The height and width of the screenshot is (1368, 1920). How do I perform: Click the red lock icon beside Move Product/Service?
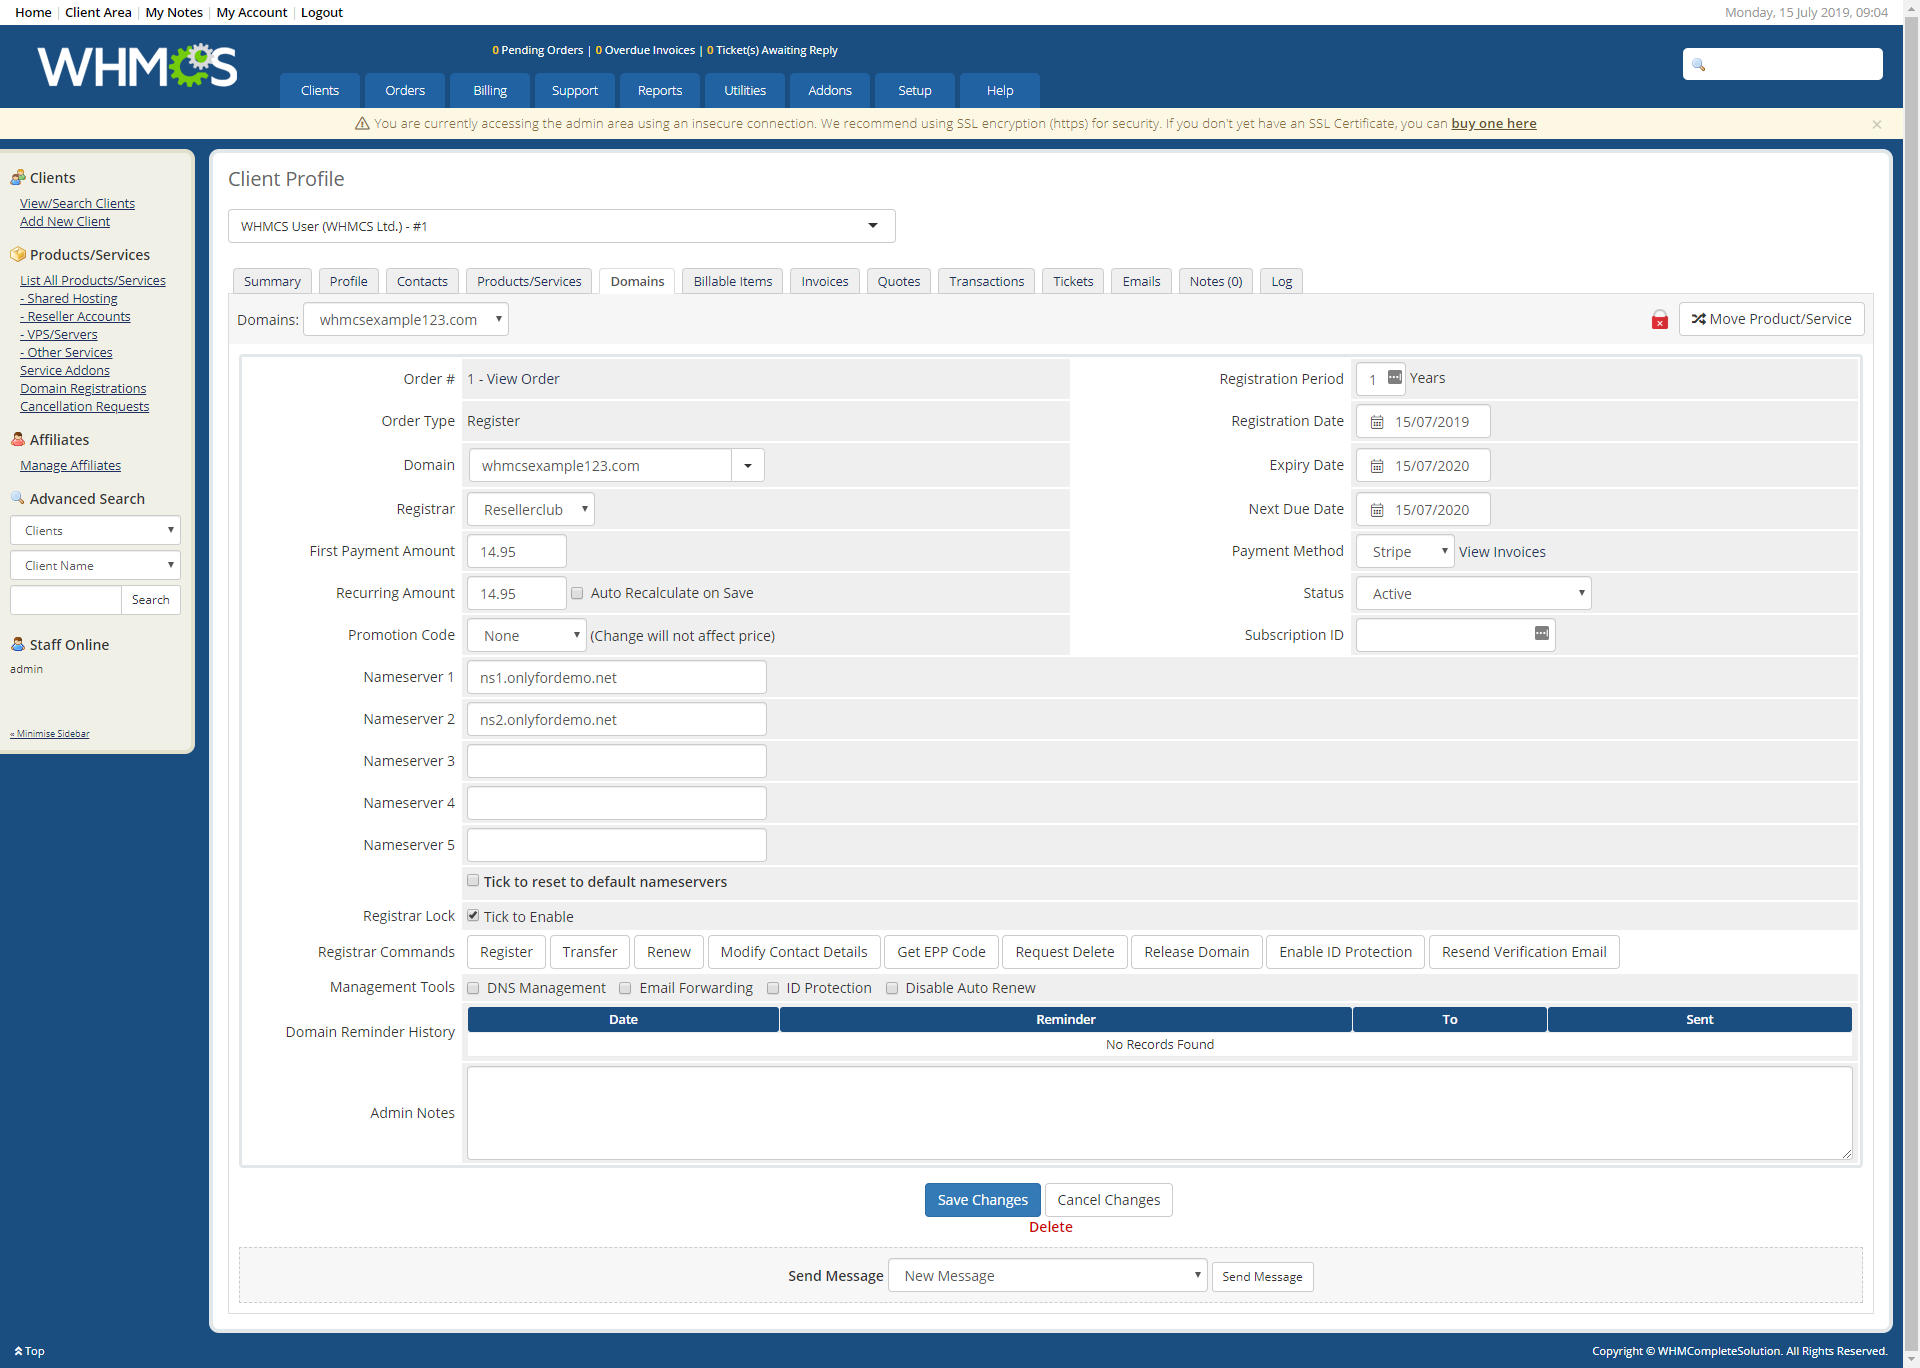[1660, 319]
